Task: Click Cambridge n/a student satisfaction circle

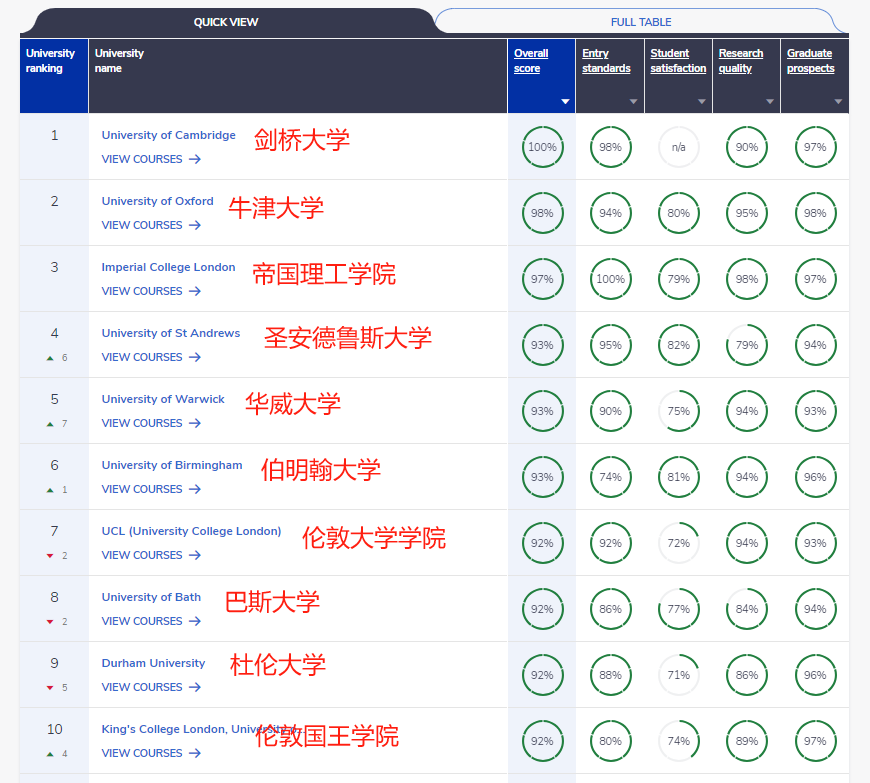Action: point(679,147)
